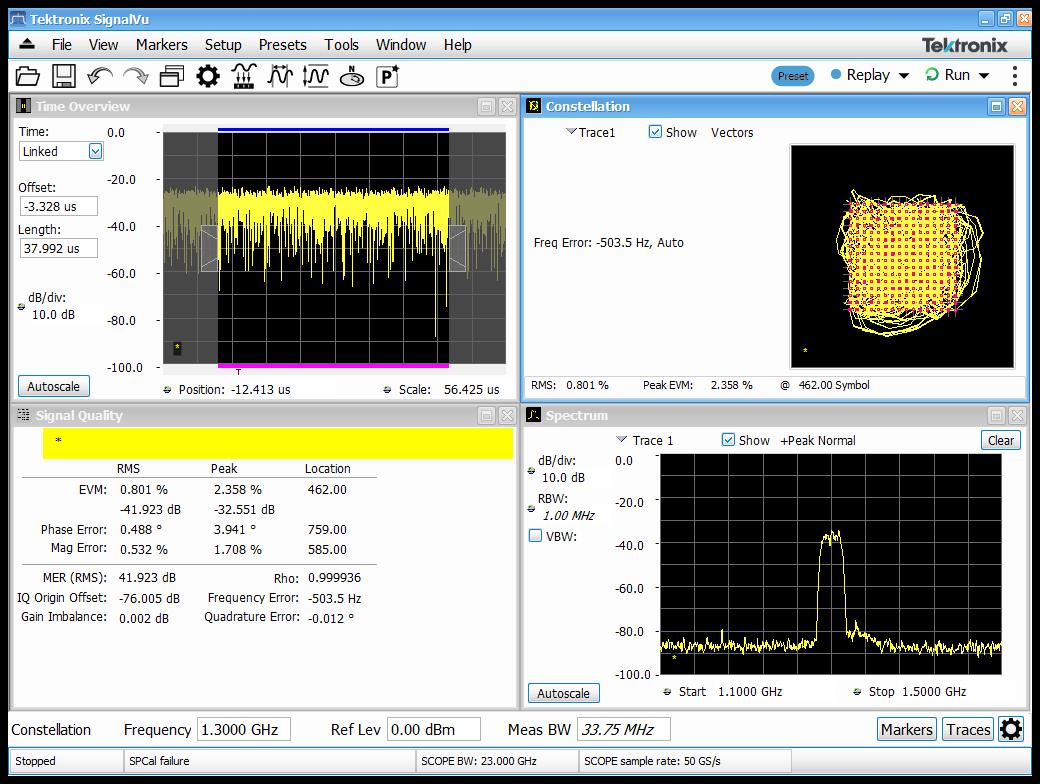The image size is (1040, 784).
Task: Adjust the Spectrum dB/div knob
Action: point(531,470)
